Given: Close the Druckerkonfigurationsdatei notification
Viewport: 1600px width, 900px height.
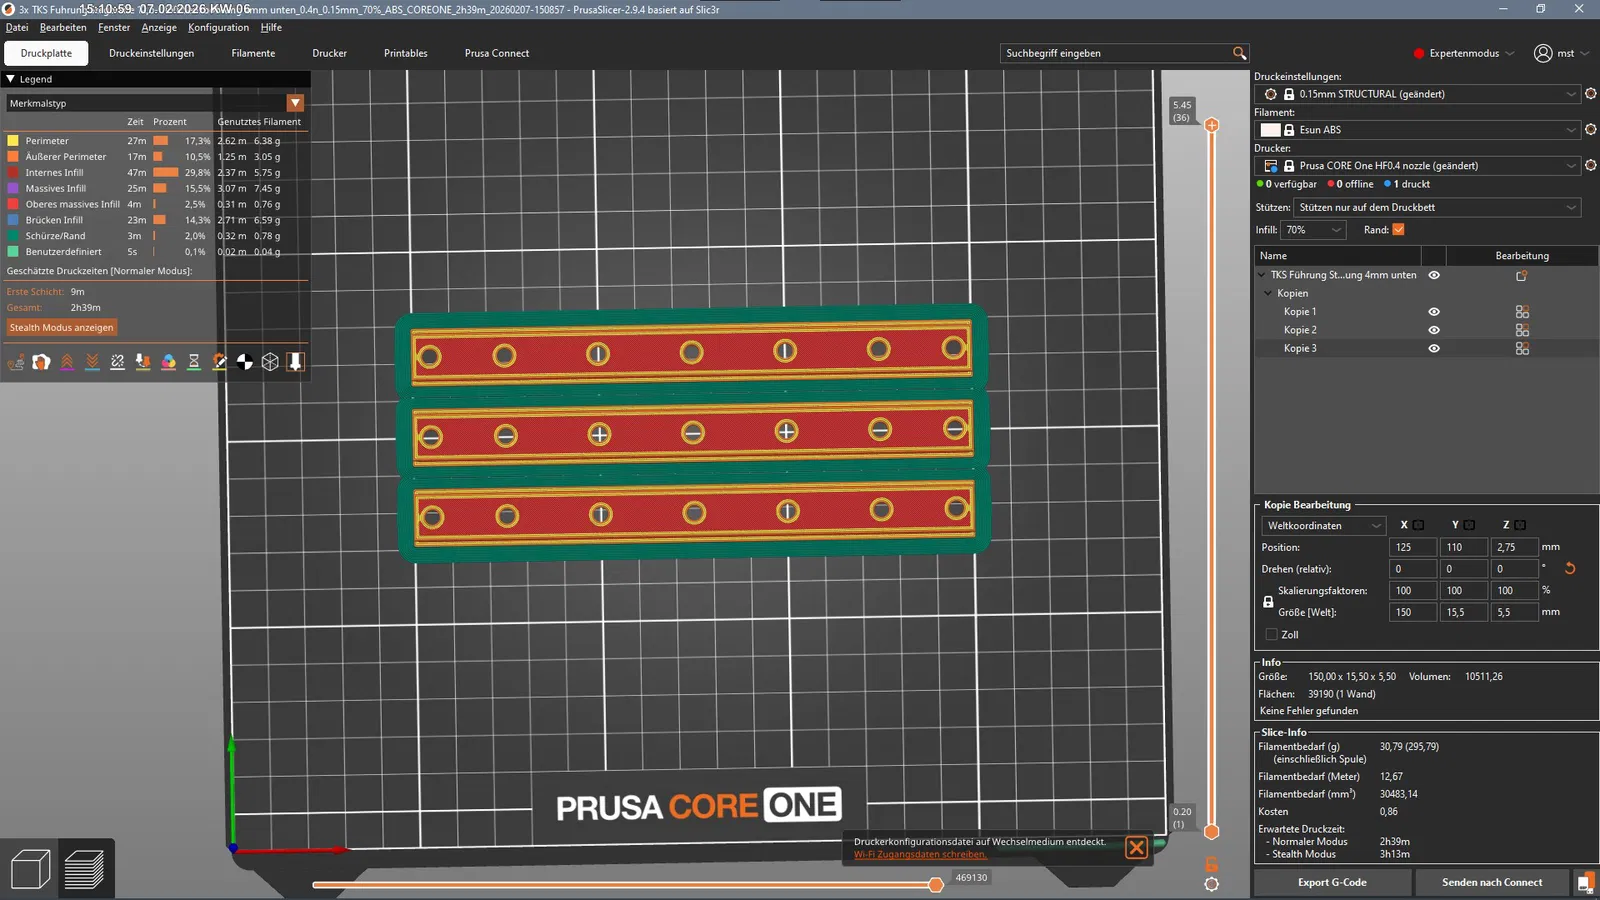Looking at the screenshot, I should tap(1136, 848).
